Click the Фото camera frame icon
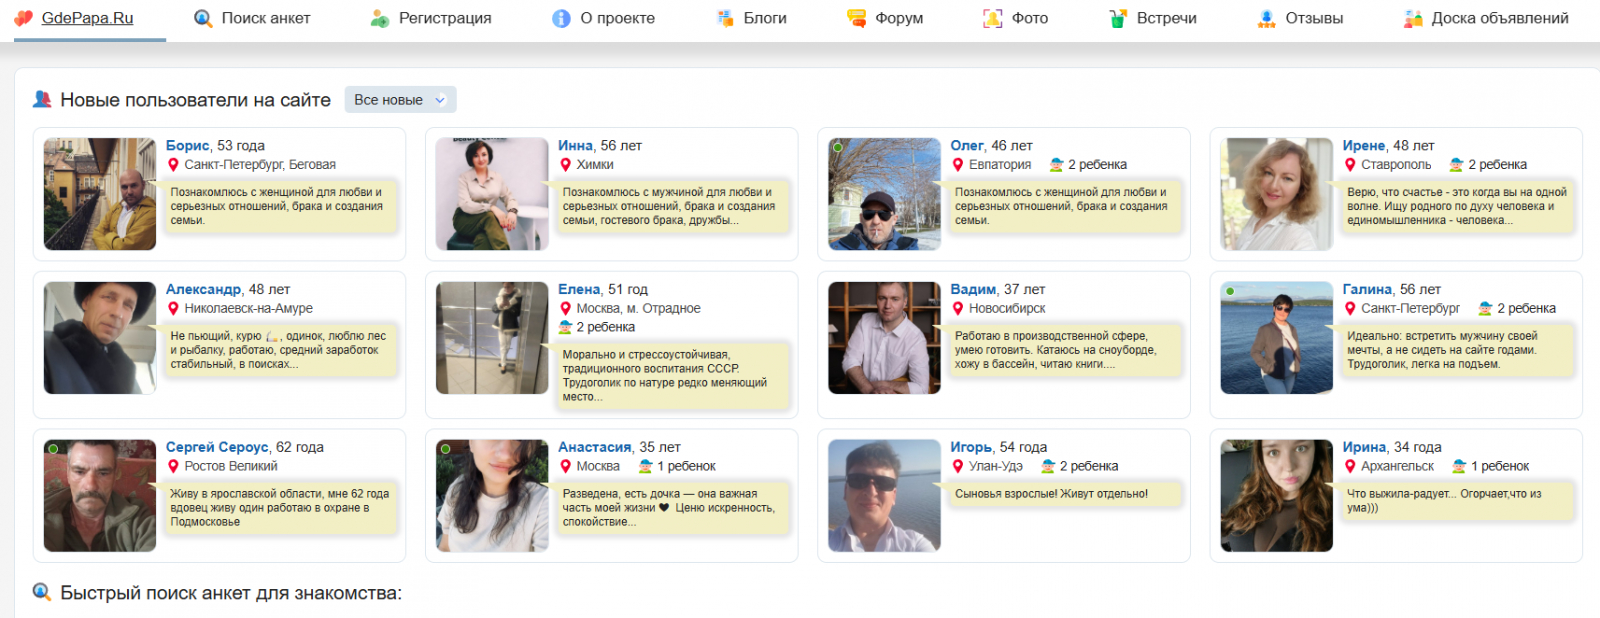Image resolution: width=1600 pixels, height=618 pixels. click(992, 18)
